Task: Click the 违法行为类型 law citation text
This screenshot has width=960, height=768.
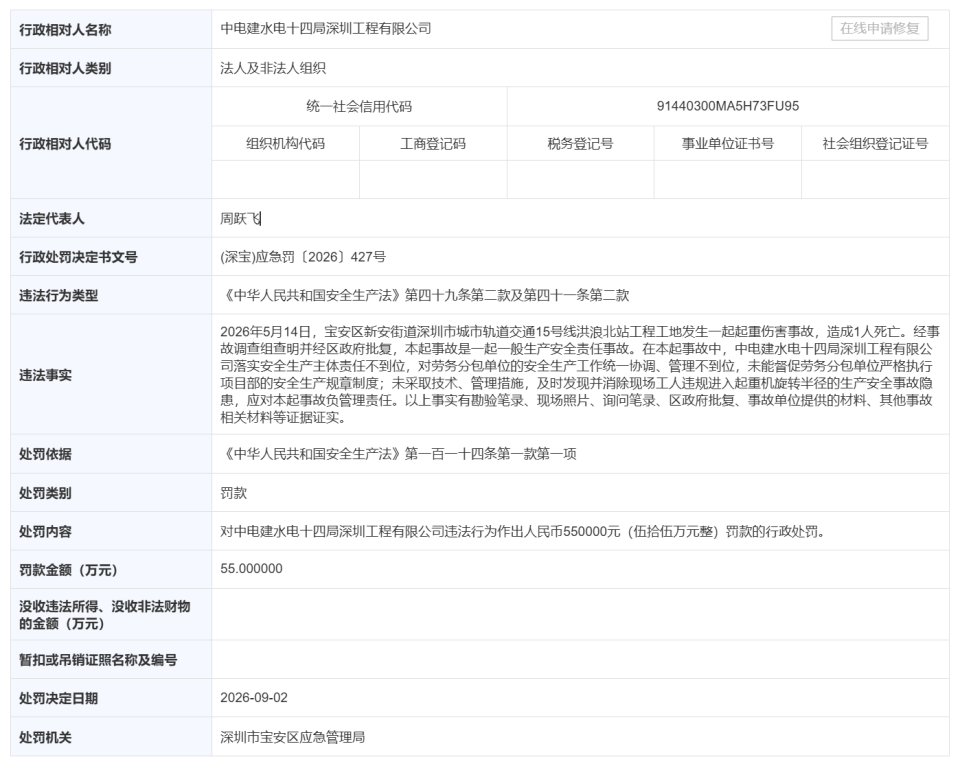Action: (425, 296)
